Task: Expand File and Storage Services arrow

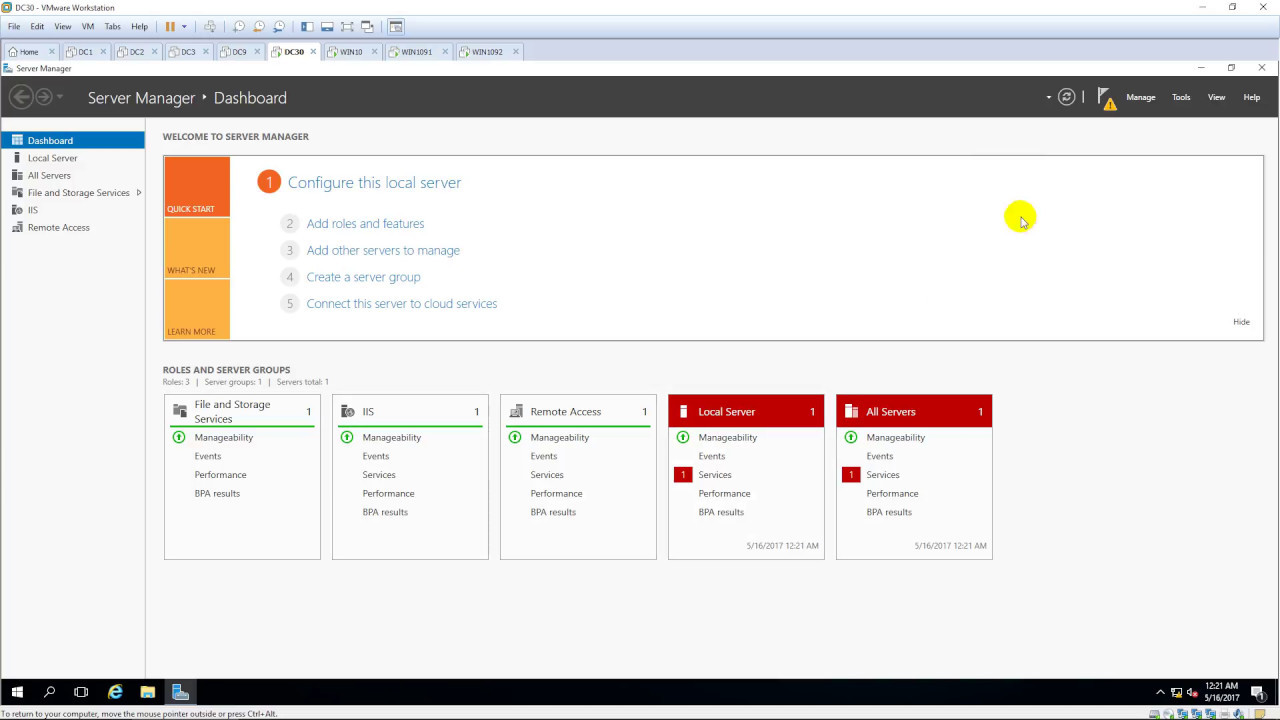Action: pyautogui.click(x=138, y=192)
